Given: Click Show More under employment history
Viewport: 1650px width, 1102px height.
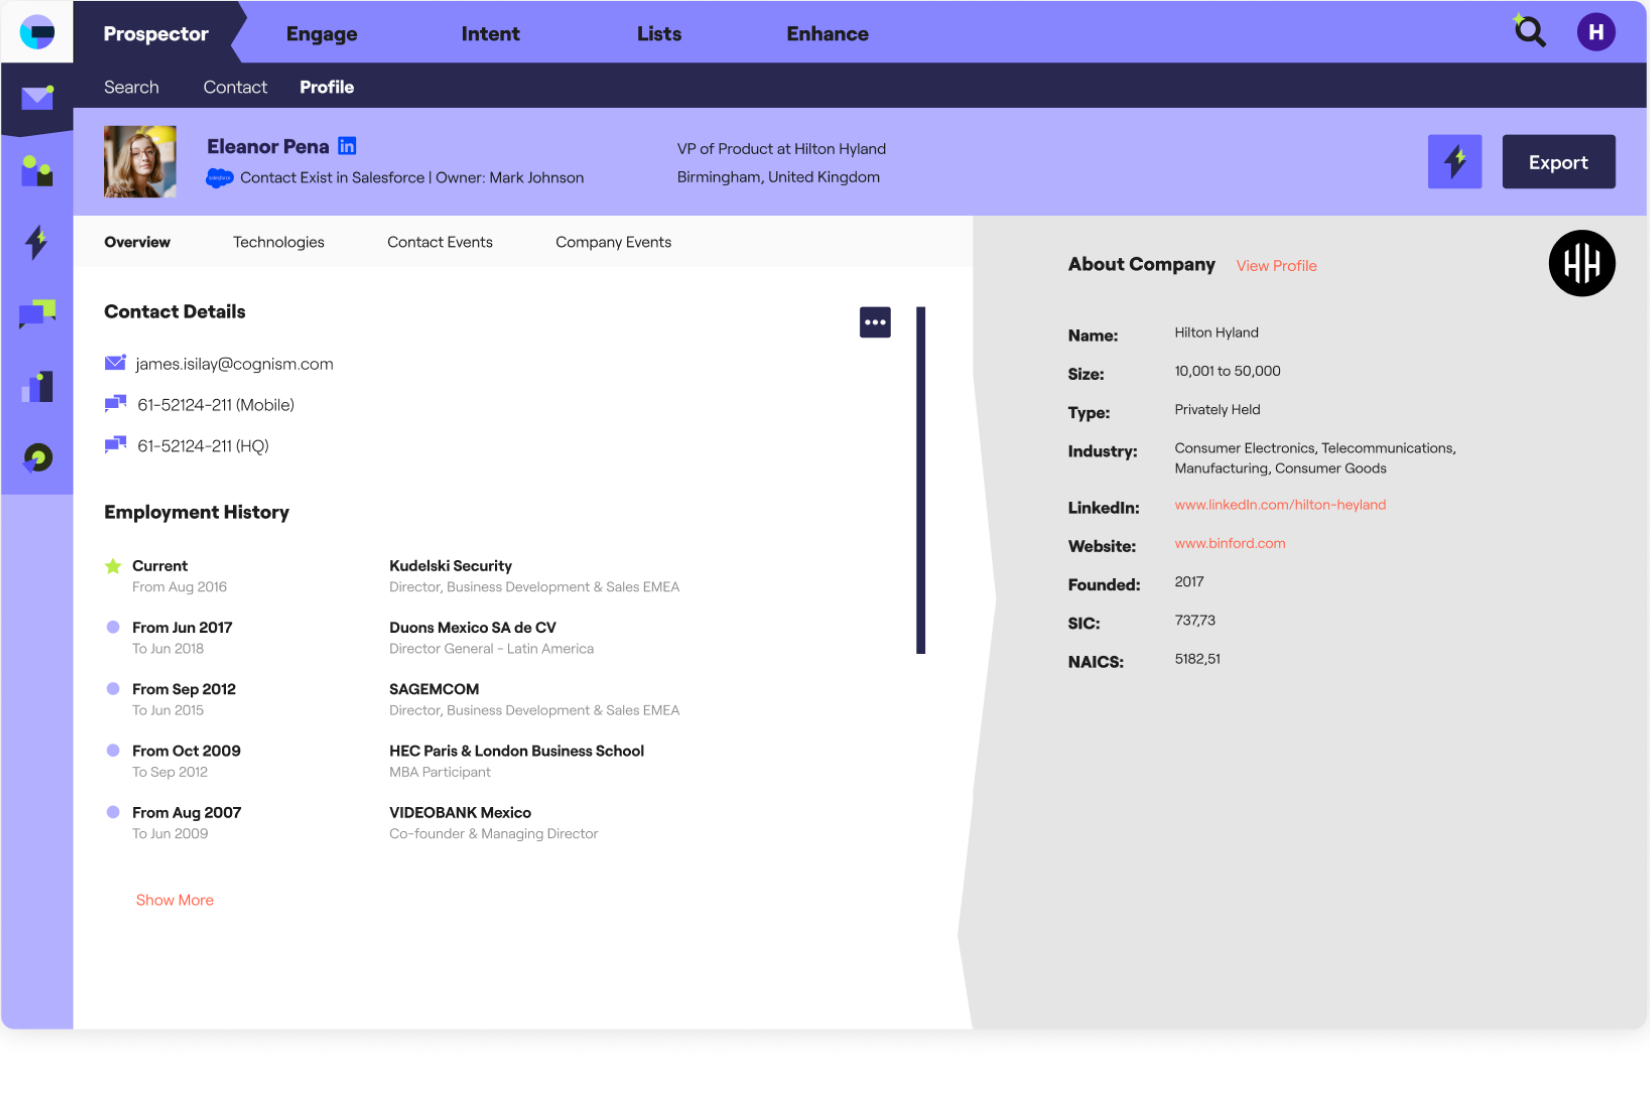Looking at the screenshot, I should (174, 900).
